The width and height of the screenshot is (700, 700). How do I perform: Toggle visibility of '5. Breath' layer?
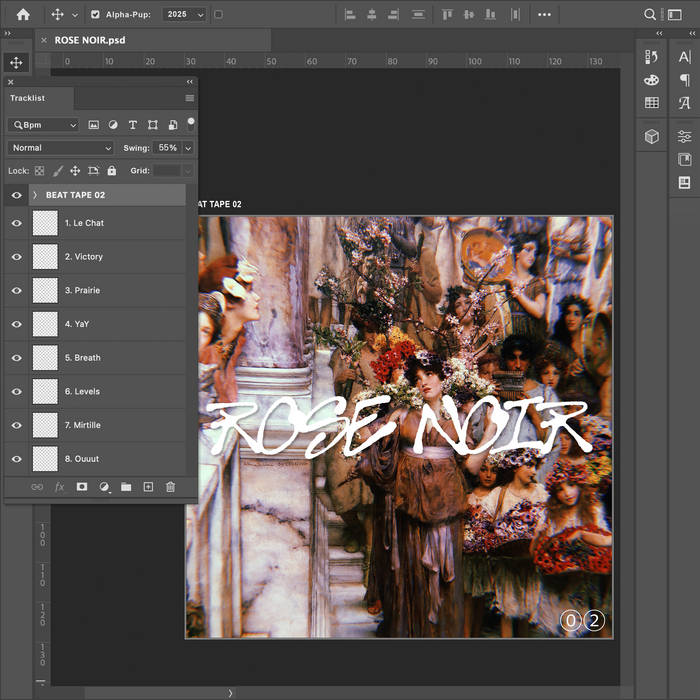coord(16,358)
